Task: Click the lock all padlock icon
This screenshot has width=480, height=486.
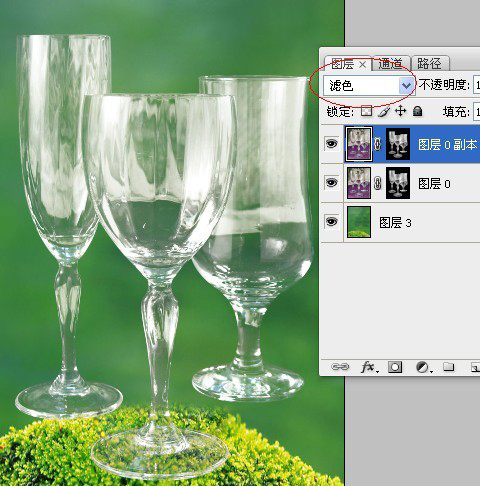Action: (x=417, y=111)
